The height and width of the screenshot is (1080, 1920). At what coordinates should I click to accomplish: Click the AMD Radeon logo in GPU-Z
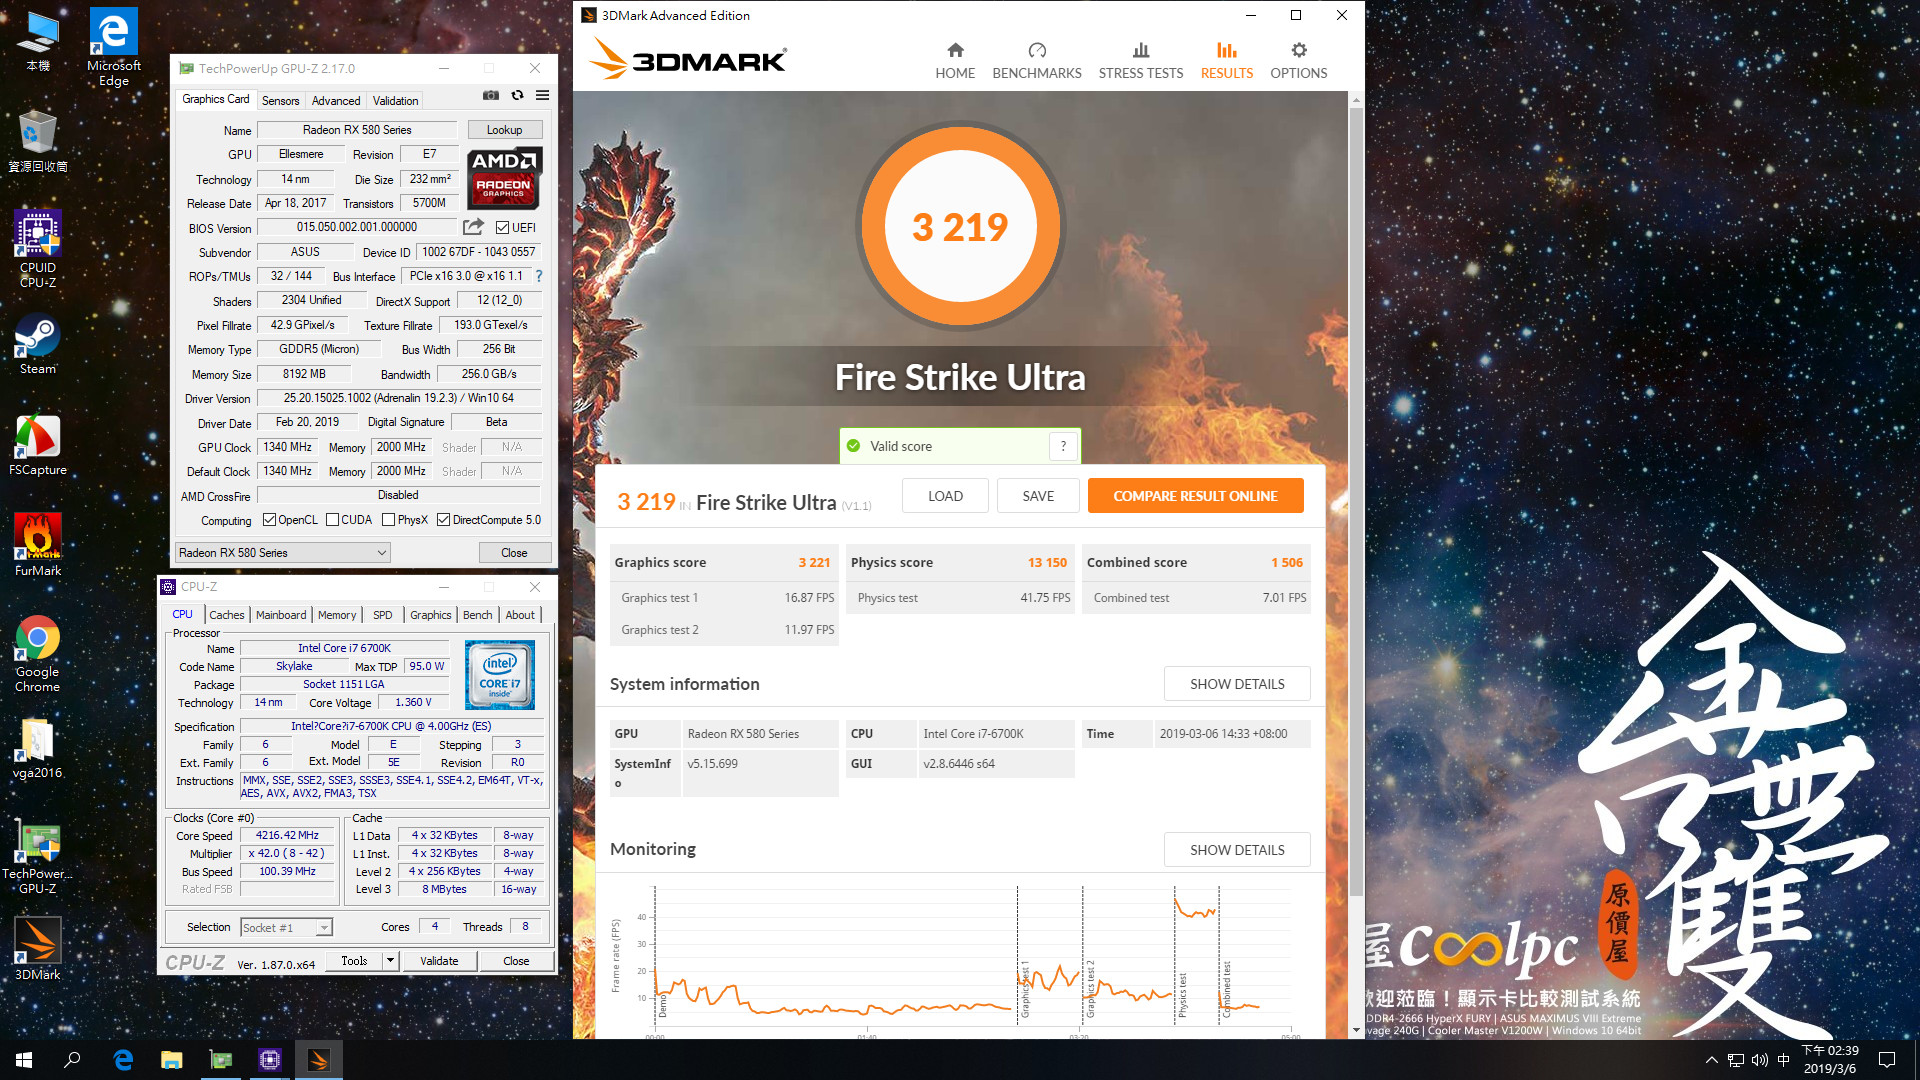click(504, 177)
